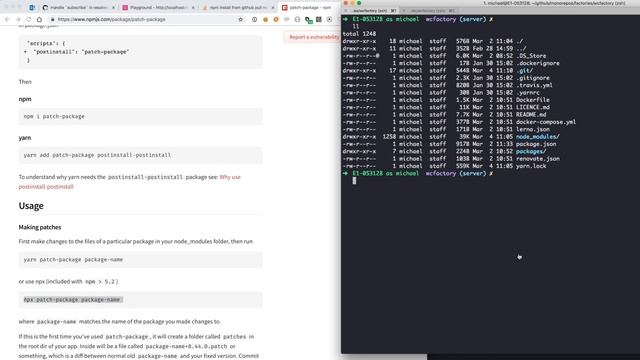The width and height of the screenshot is (640, 360).
Task: Click 'README.md' in terminal listing
Action: click(531, 115)
